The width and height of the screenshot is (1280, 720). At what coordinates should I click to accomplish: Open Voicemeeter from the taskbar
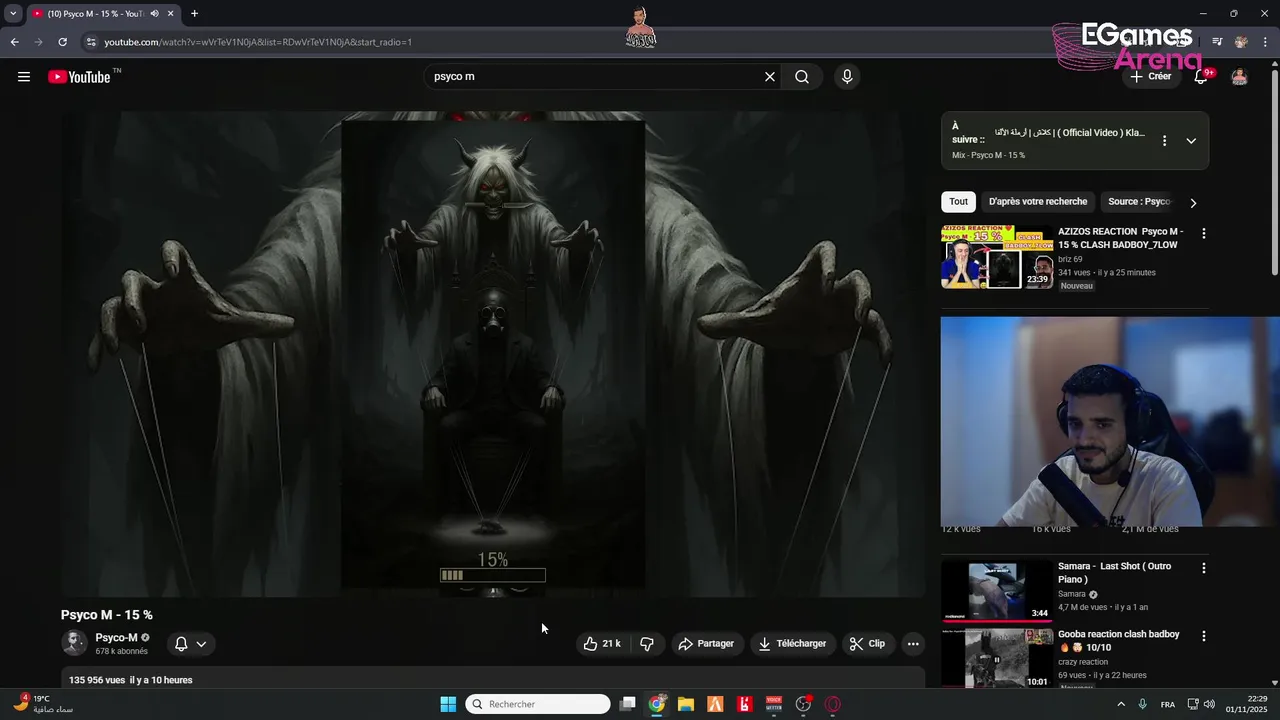(x=774, y=704)
